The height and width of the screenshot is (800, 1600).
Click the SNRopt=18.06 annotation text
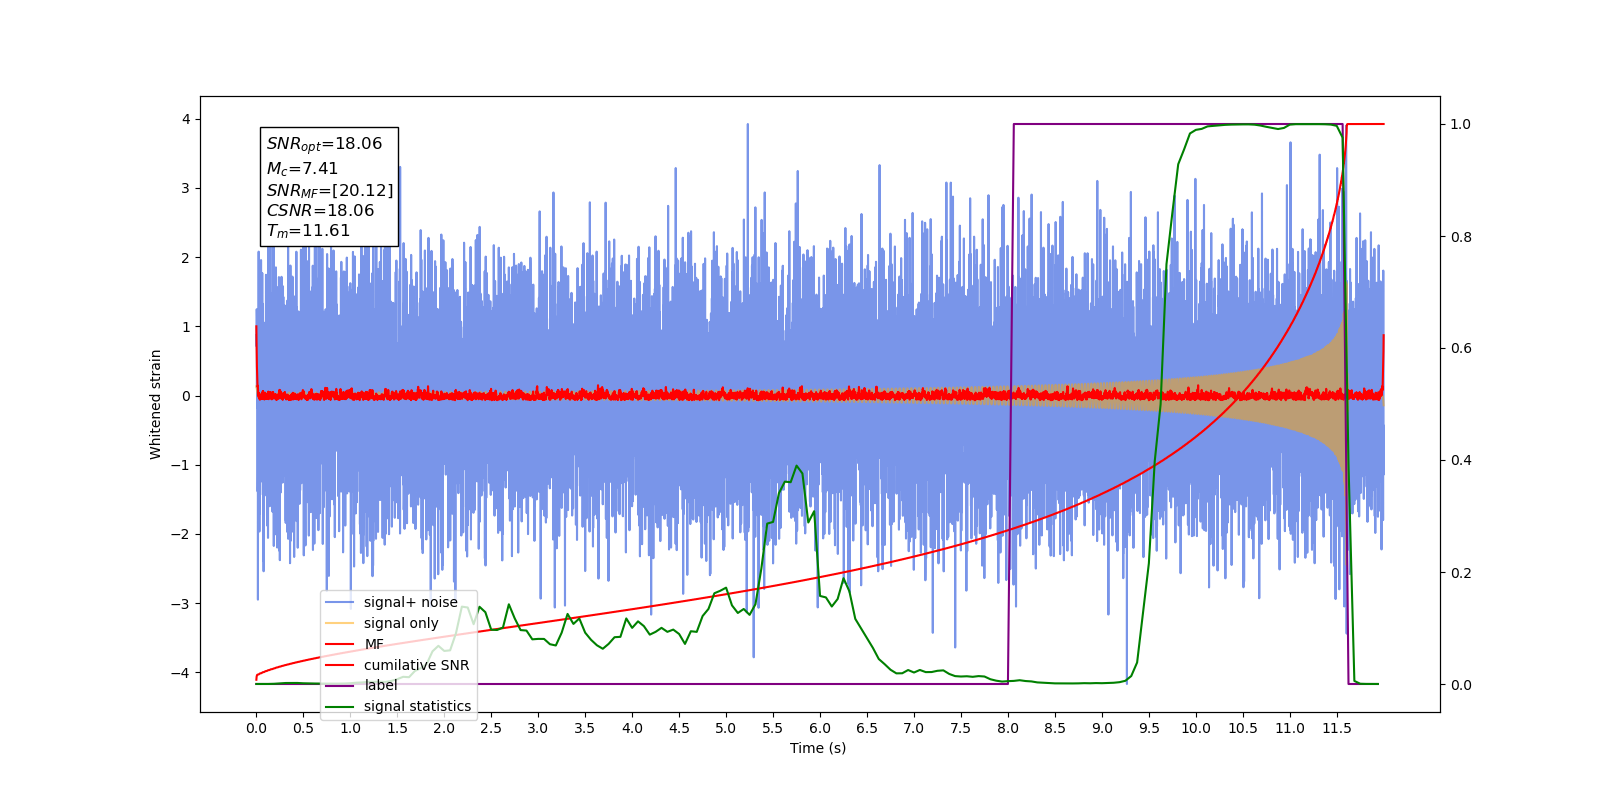324,144
